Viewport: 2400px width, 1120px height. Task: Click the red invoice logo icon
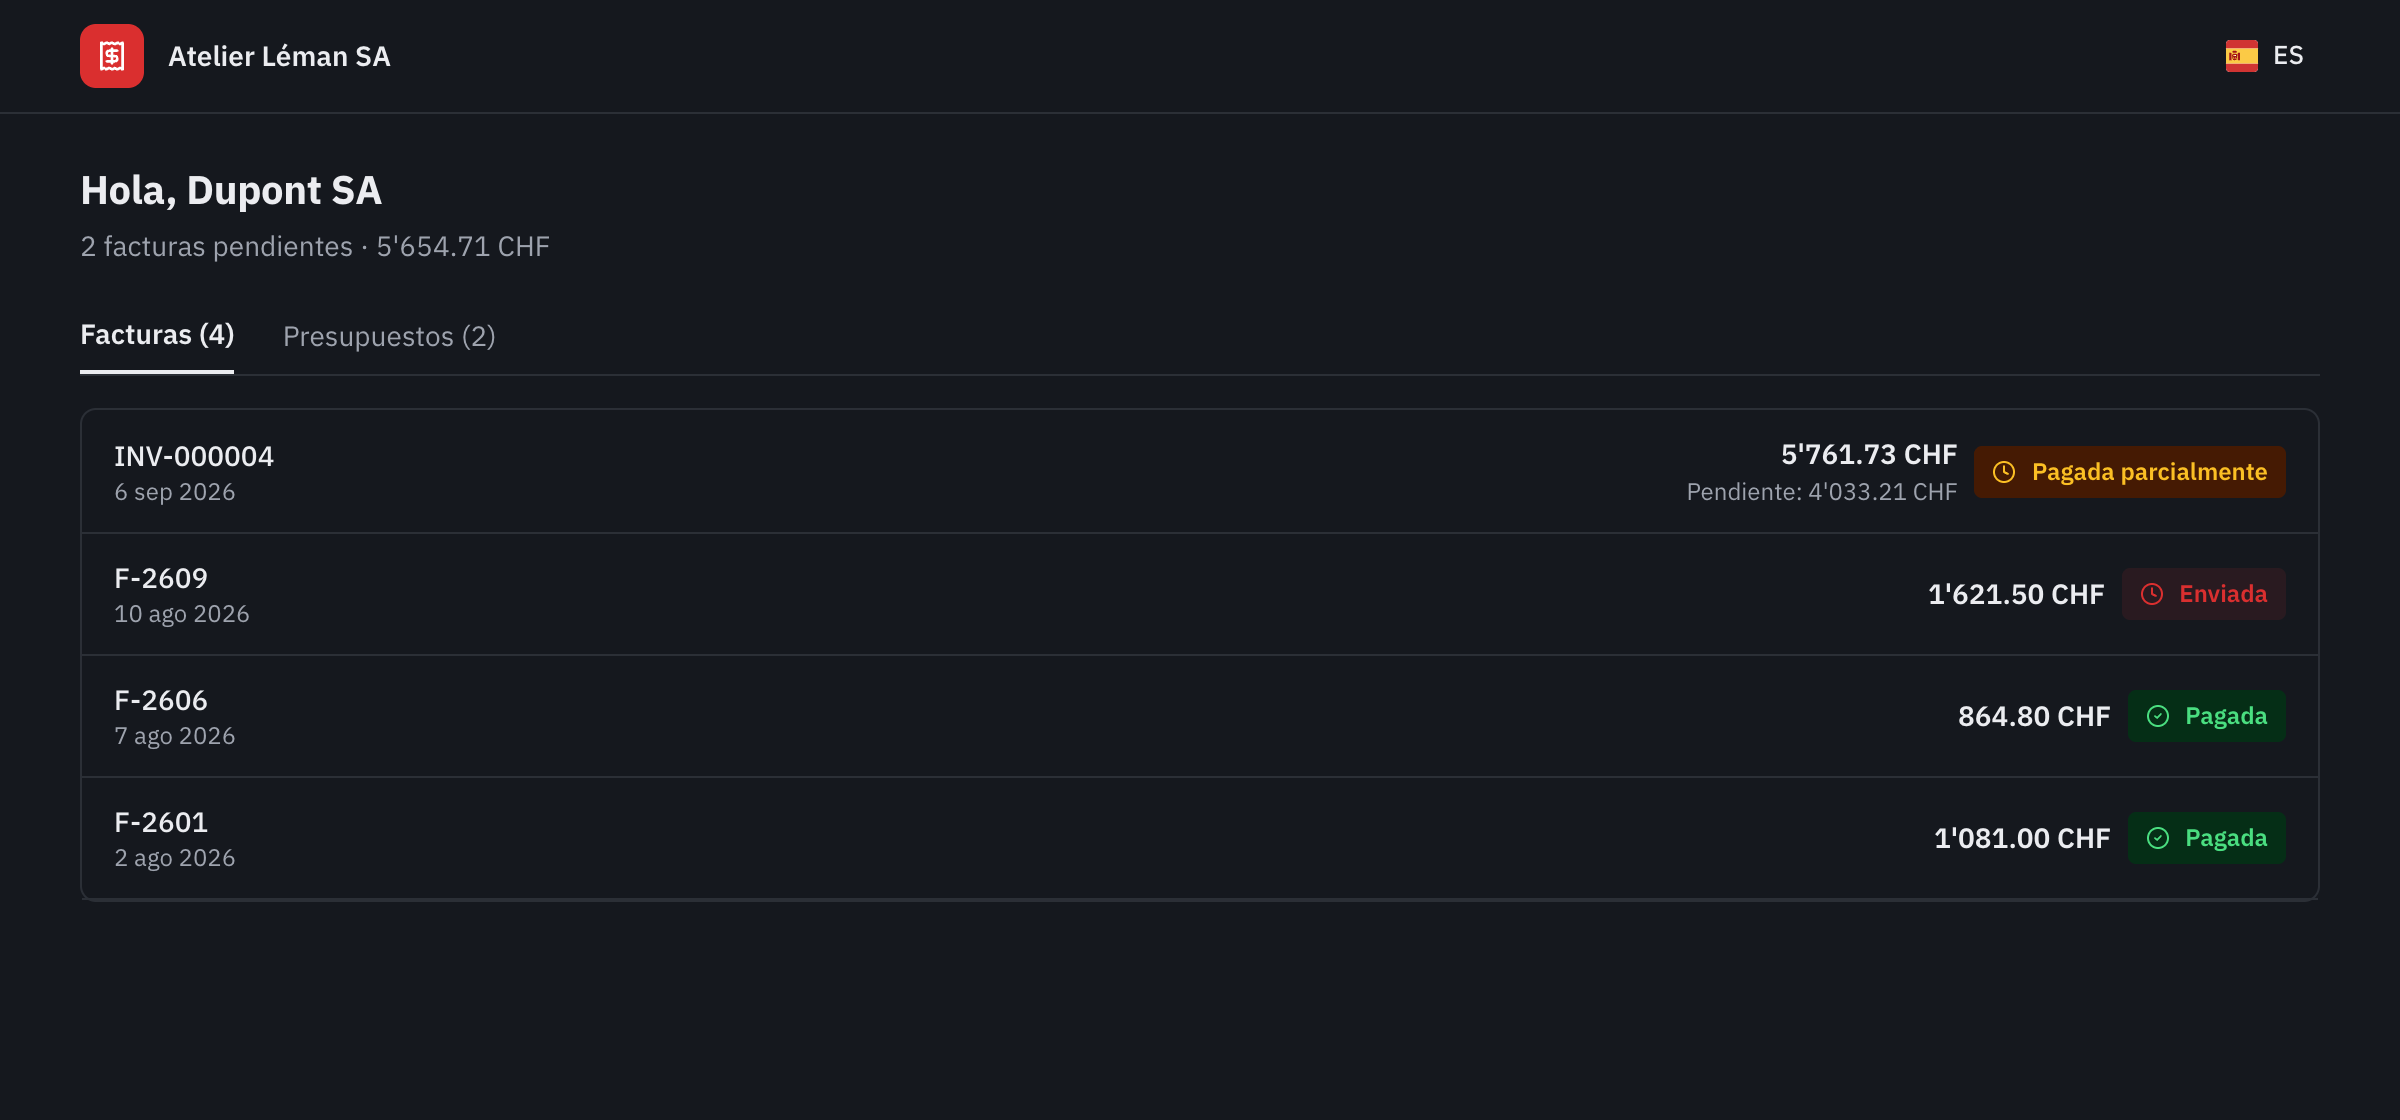pyautogui.click(x=112, y=56)
